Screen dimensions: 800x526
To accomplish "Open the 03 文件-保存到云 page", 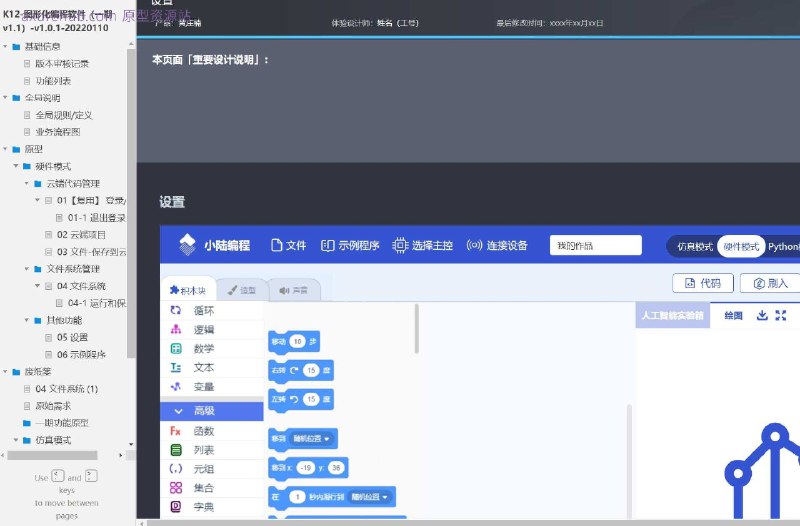I will pyautogui.click(x=91, y=252).
